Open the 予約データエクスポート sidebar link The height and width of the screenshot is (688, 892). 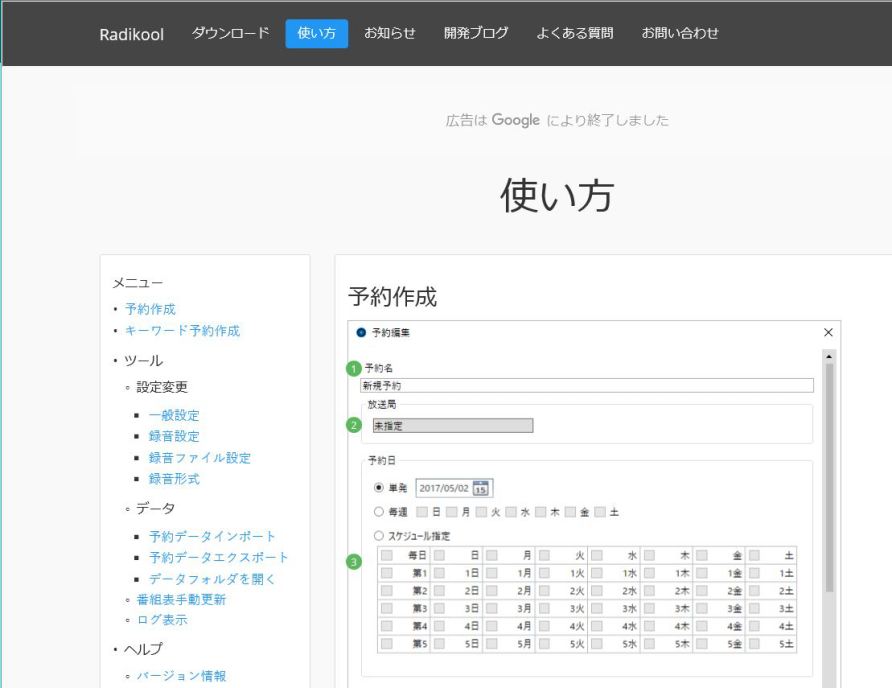[x=218, y=558]
